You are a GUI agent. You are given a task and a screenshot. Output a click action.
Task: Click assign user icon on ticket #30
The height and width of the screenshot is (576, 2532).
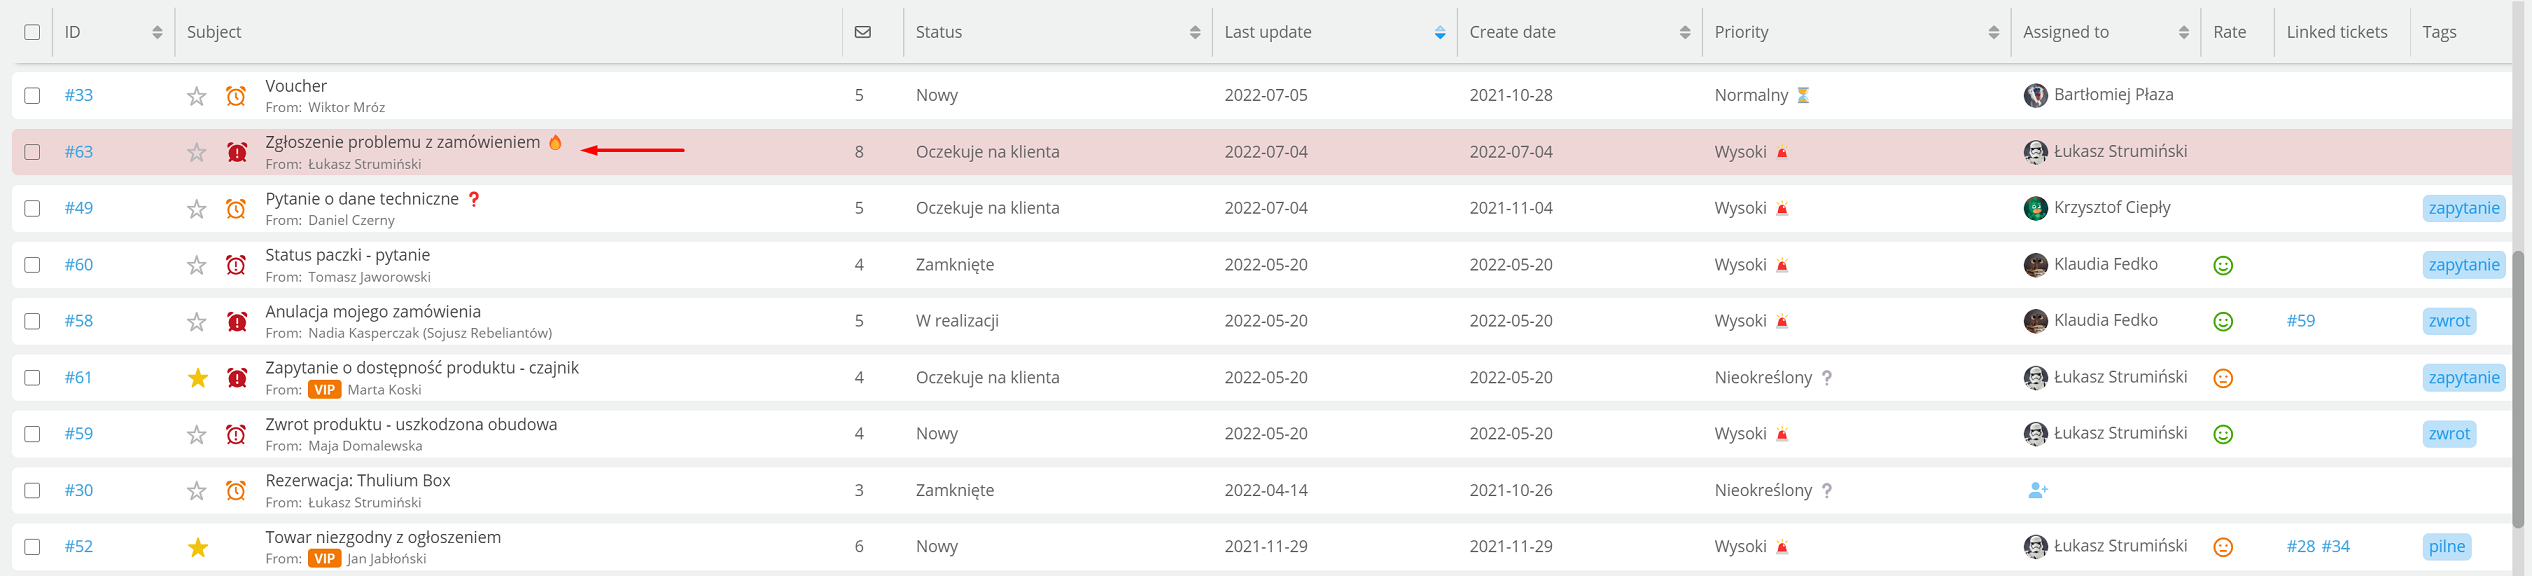click(x=2037, y=490)
